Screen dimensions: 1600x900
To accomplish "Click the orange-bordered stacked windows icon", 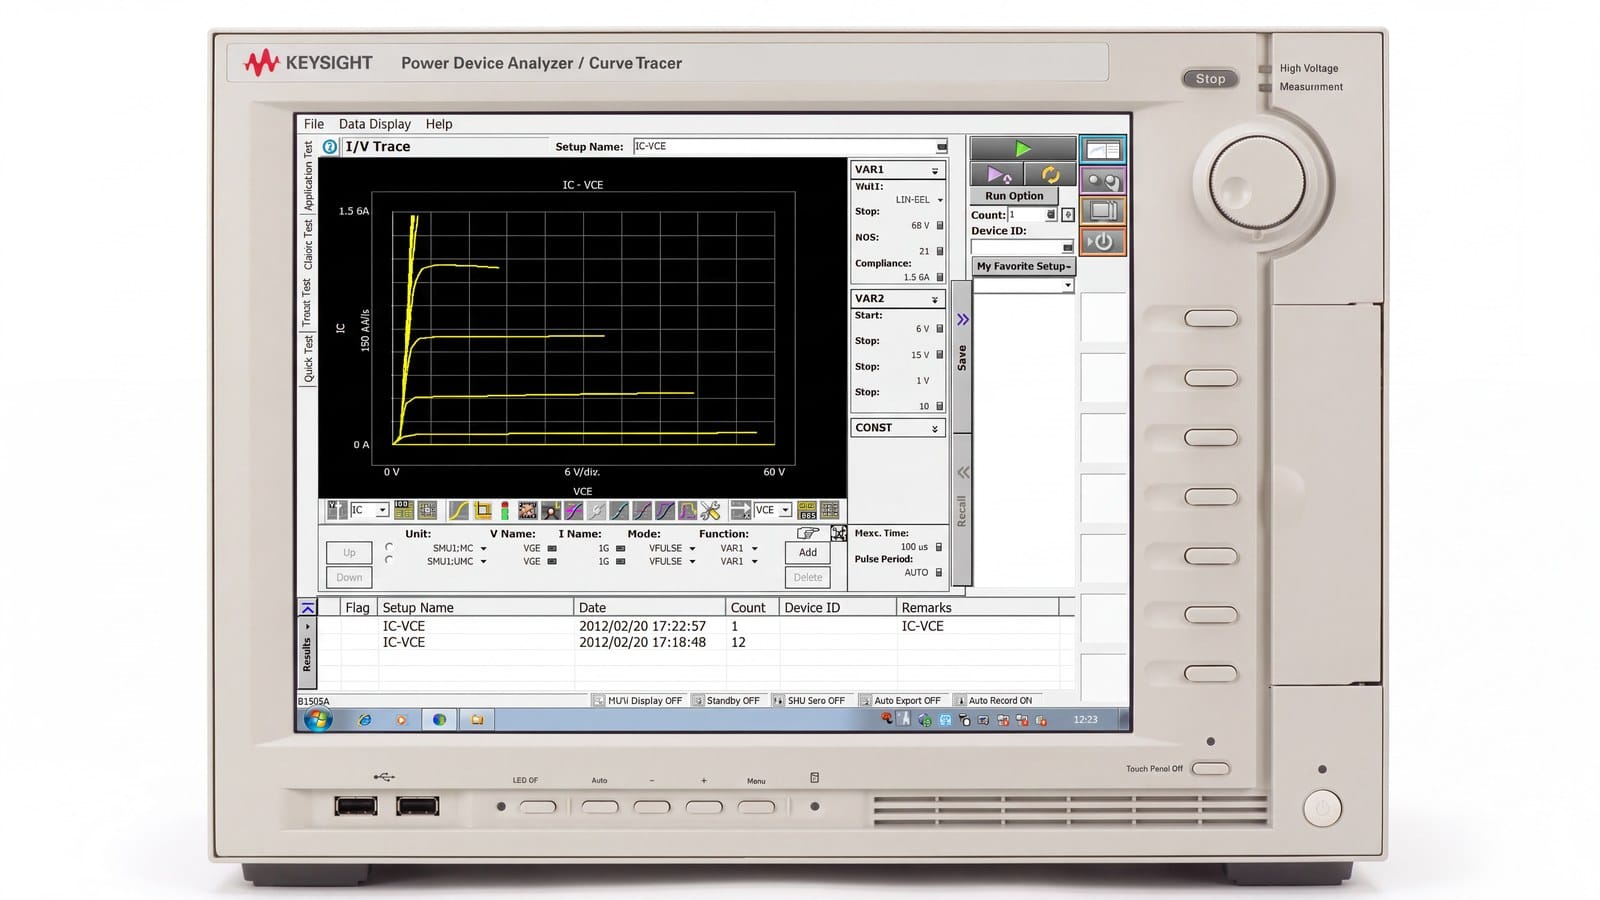I will (1103, 211).
